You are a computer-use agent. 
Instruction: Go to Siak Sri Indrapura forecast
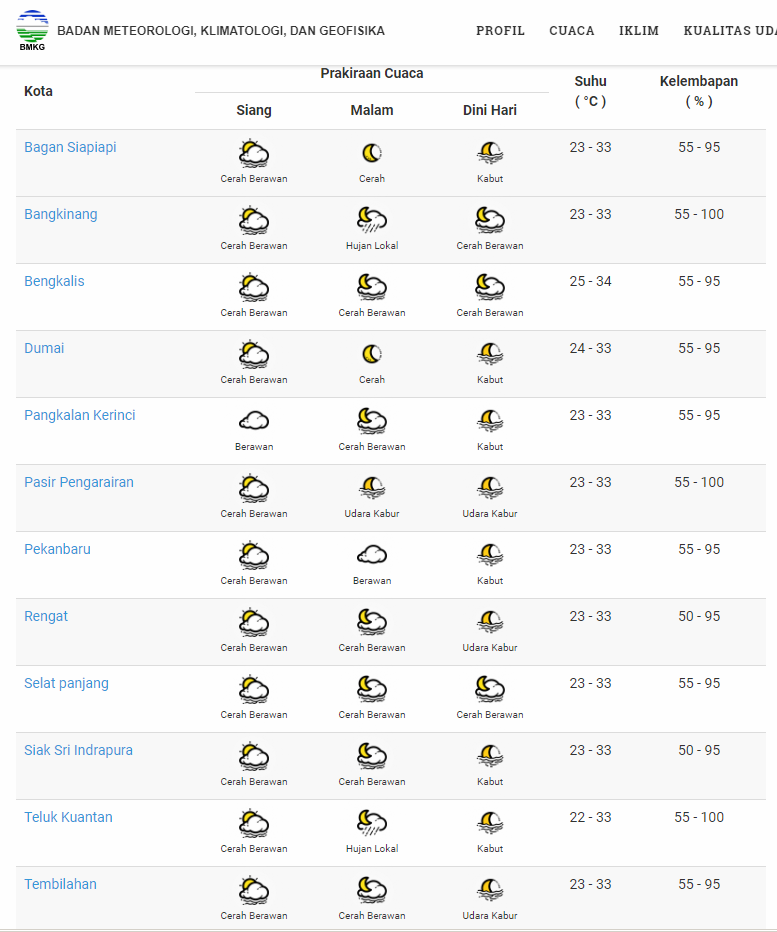[78, 750]
